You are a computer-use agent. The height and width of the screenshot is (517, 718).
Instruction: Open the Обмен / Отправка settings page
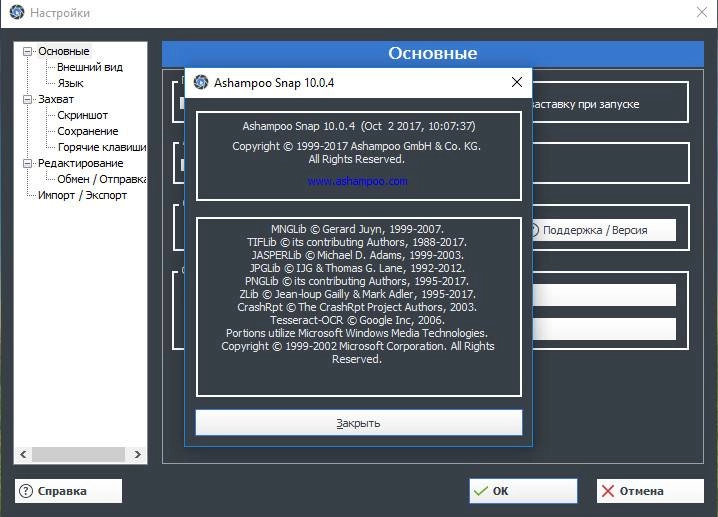pyautogui.click(x=102, y=179)
